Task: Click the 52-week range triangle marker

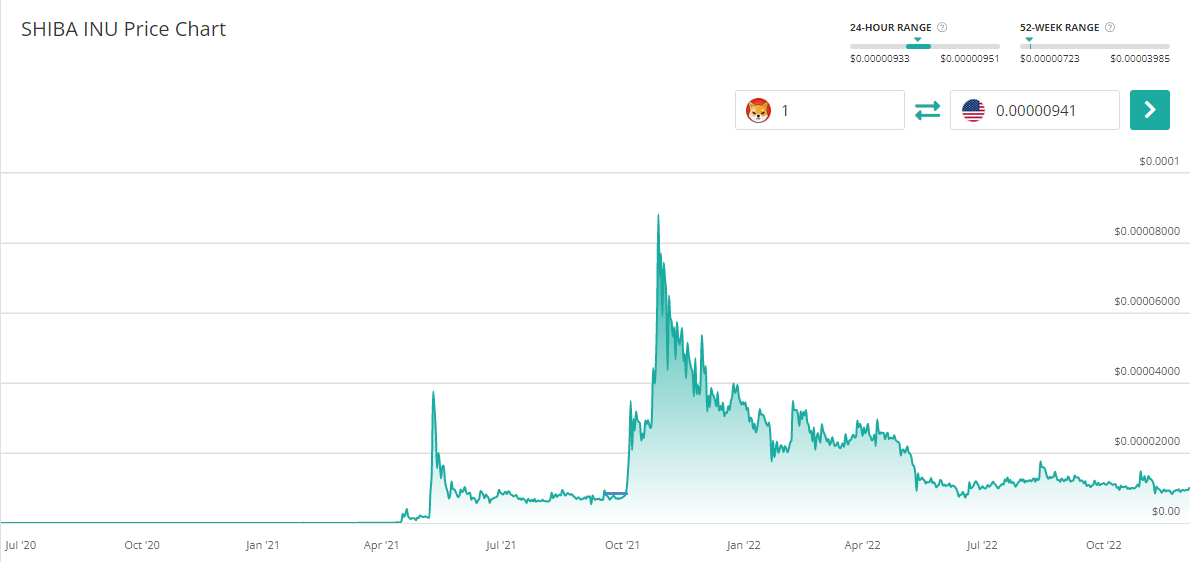Action: (1030, 40)
